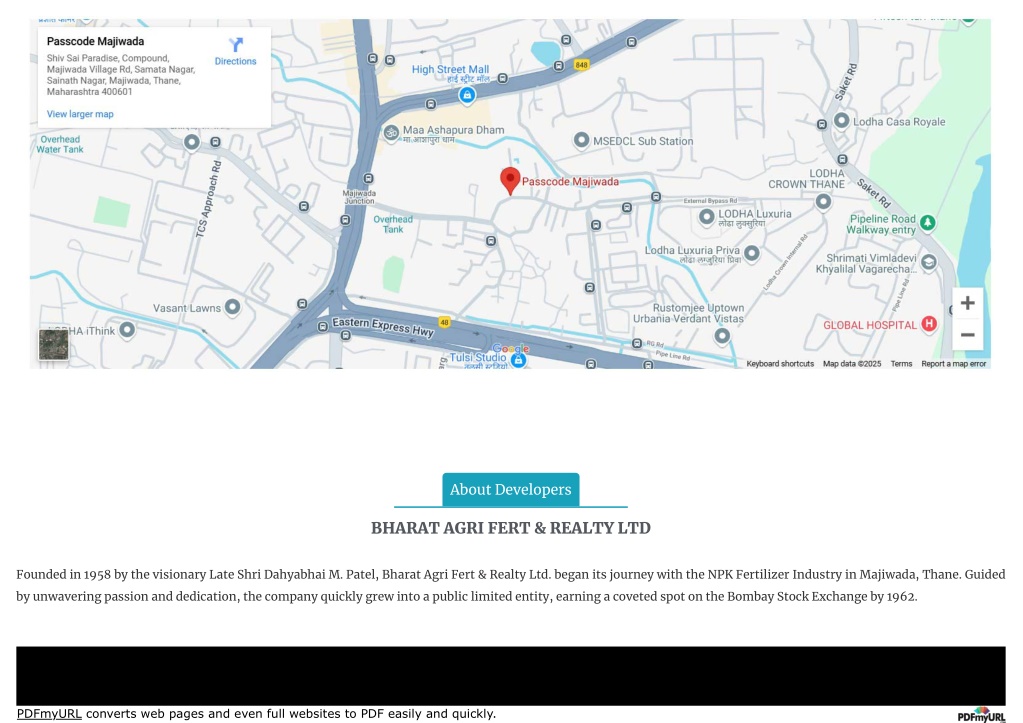This screenshot has height=723, width=1023.
Task: Click the External Bypass Rd label
Action: (710, 201)
